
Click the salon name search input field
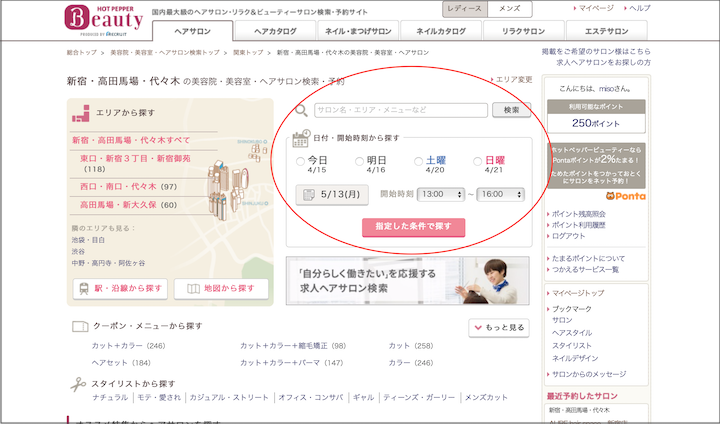tap(400, 110)
